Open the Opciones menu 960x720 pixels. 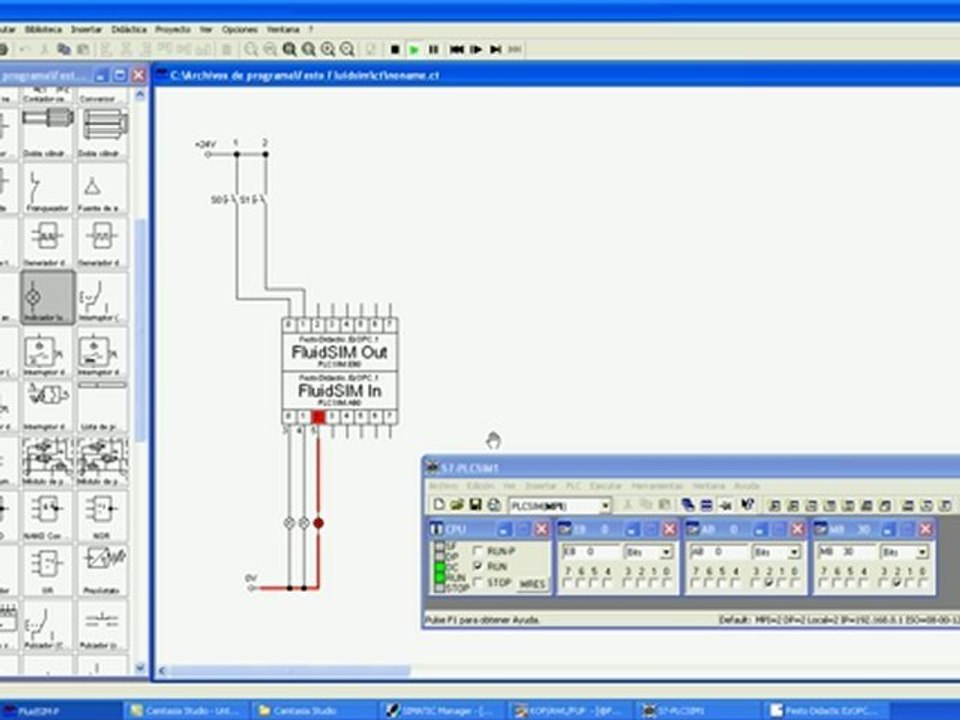click(239, 29)
